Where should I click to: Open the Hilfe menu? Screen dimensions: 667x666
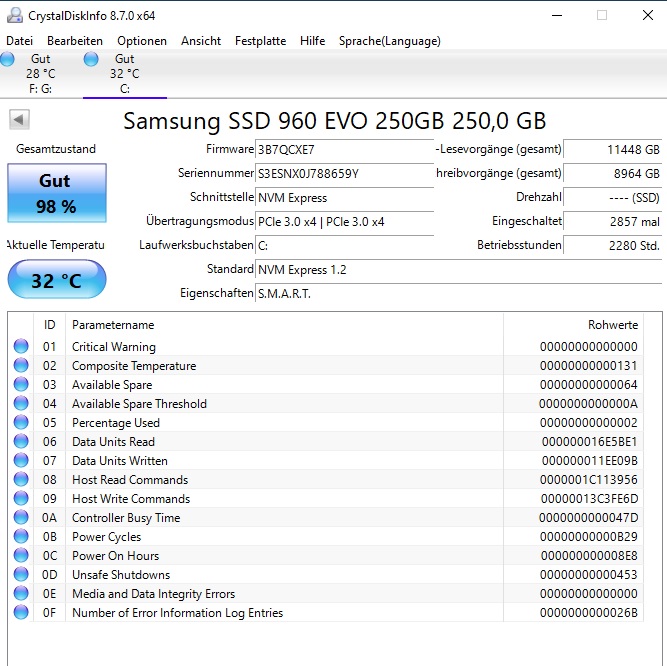312,41
